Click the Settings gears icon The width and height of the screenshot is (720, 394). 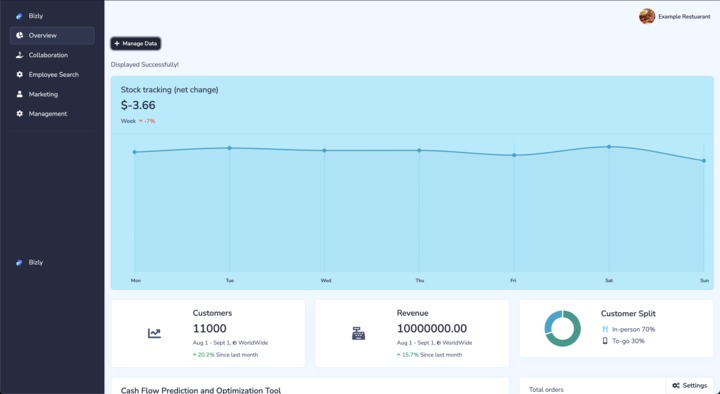(675, 386)
